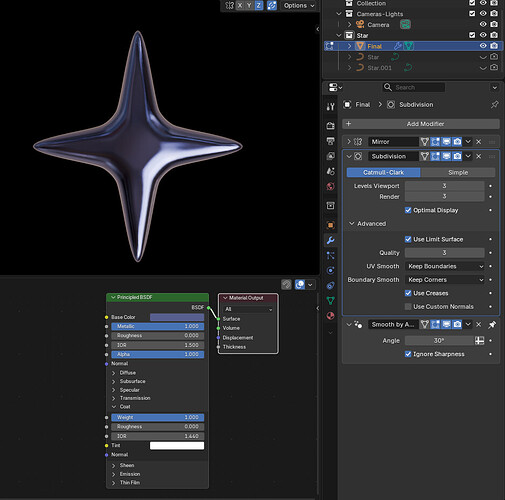Toggle render camera icon for Subdivision modifier

pos(457,156)
